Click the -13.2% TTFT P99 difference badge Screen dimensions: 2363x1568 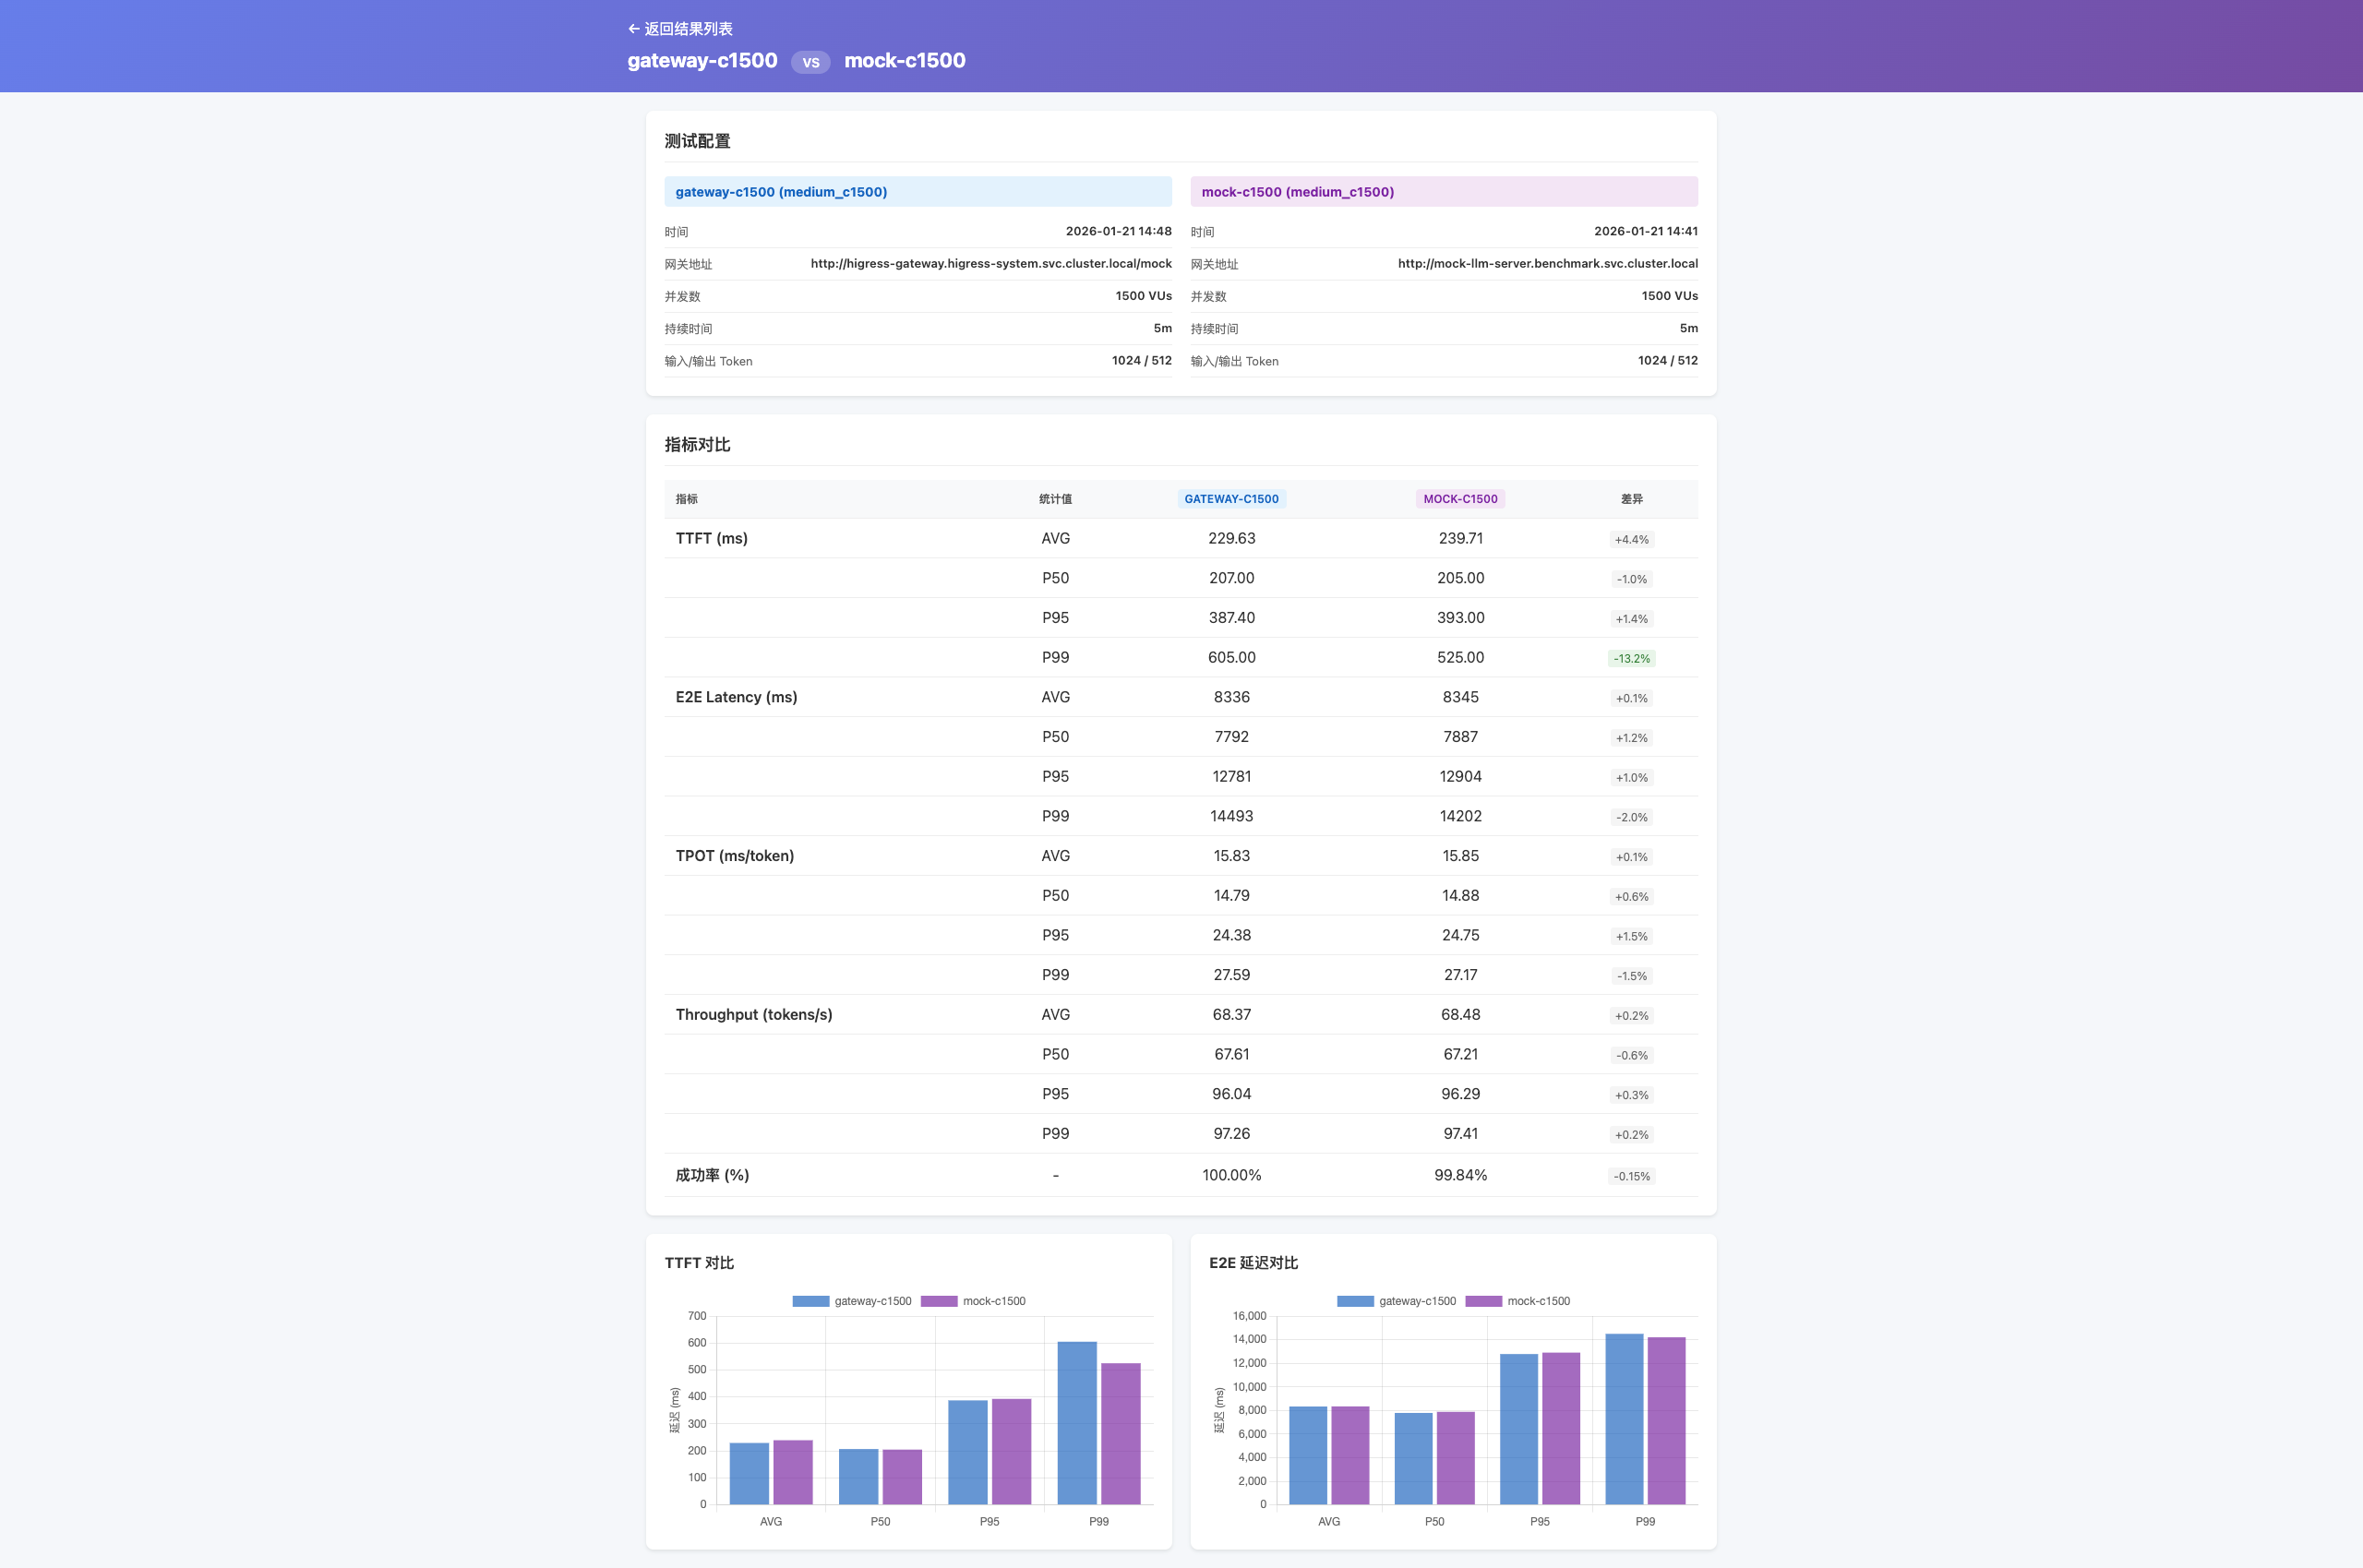(1631, 658)
